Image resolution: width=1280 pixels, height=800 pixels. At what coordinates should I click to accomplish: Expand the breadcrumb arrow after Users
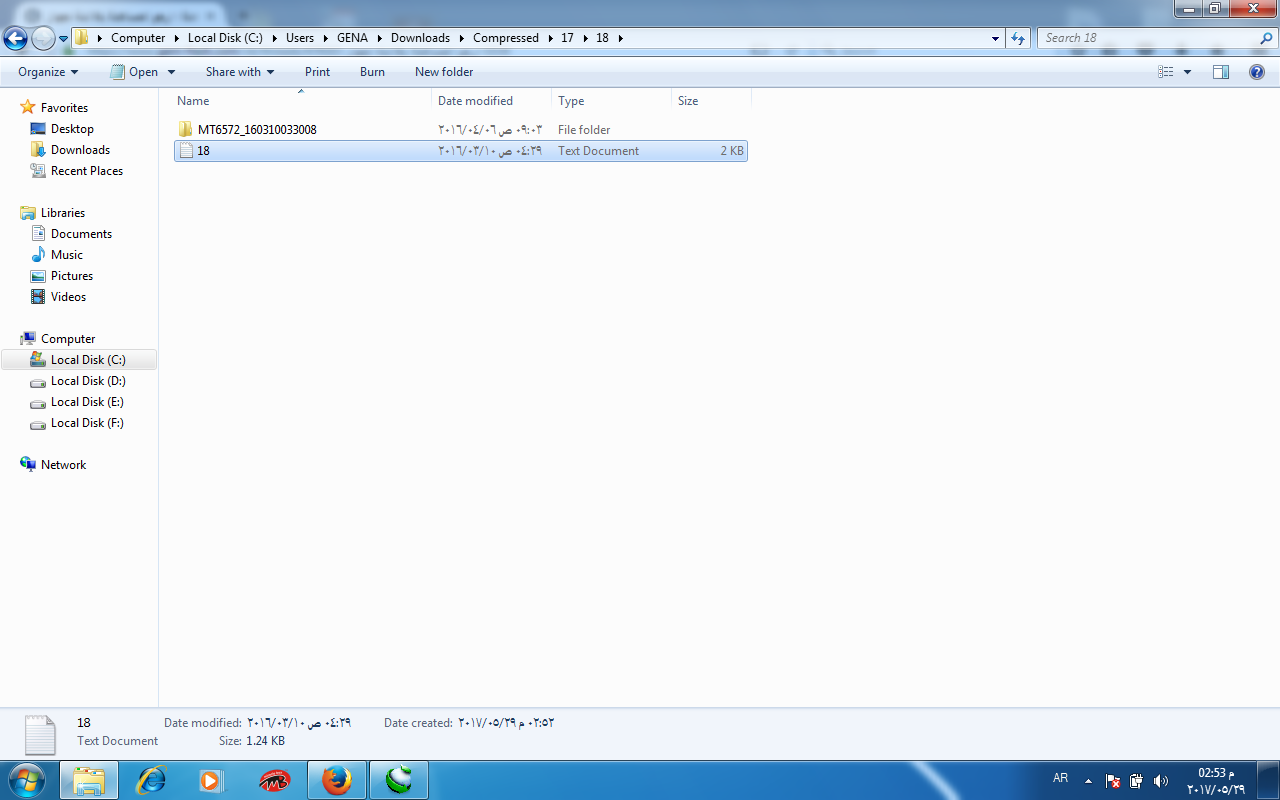[324, 38]
